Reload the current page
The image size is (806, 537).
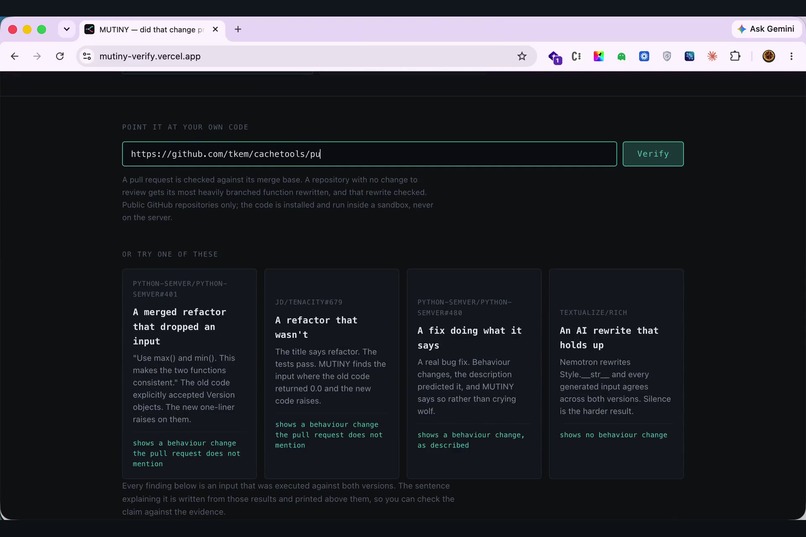tap(60, 56)
